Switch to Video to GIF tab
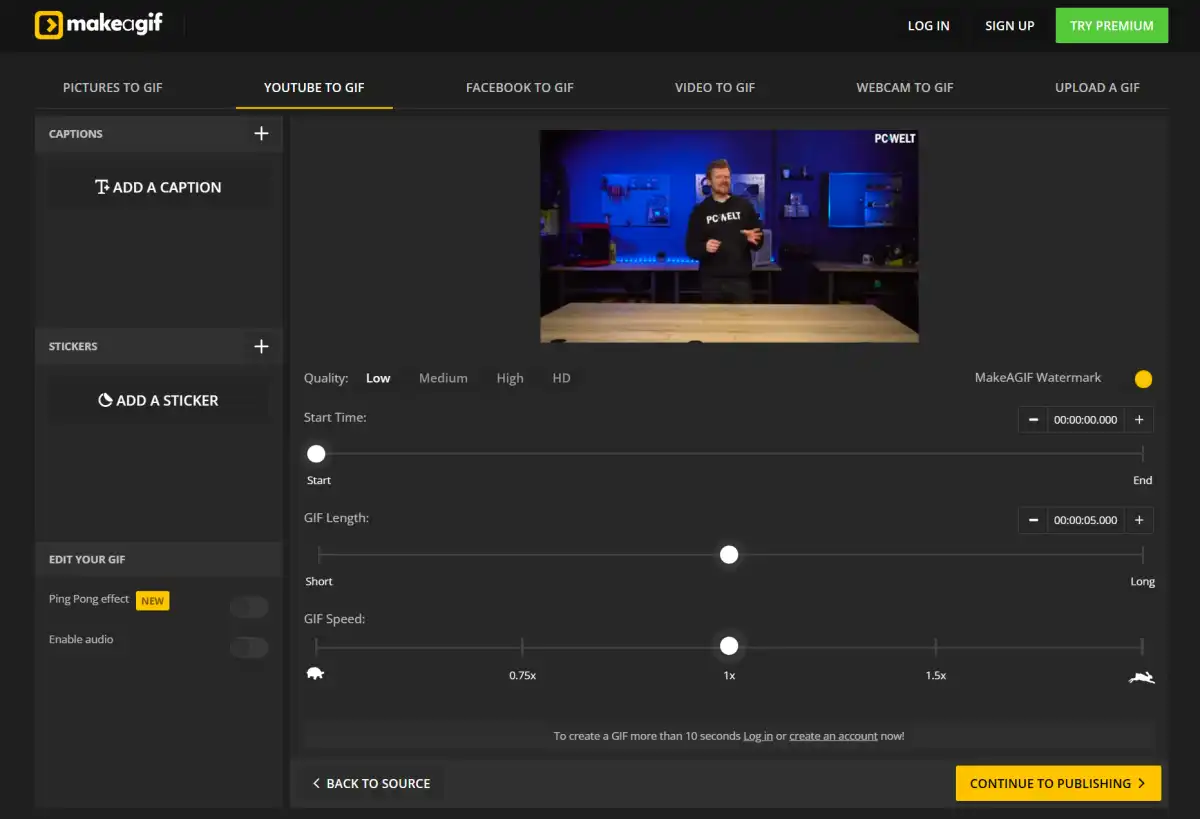Image resolution: width=1200 pixels, height=819 pixels. coord(714,88)
